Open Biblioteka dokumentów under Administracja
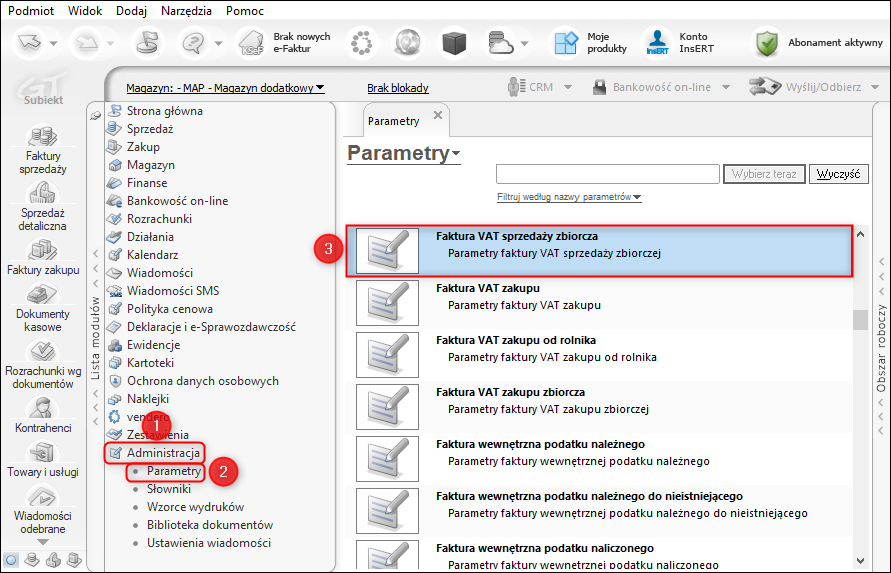The height and width of the screenshot is (573, 891). click(210, 525)
